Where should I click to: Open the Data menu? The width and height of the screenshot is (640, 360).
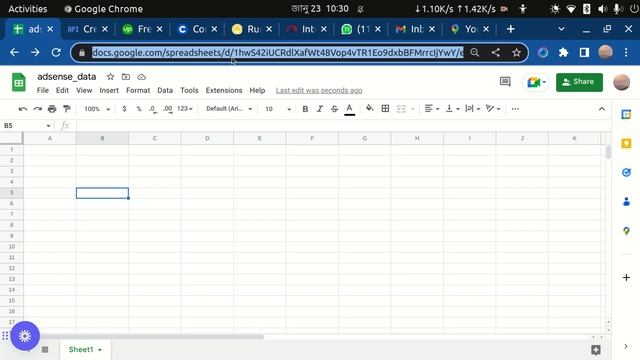pos(165,90)
